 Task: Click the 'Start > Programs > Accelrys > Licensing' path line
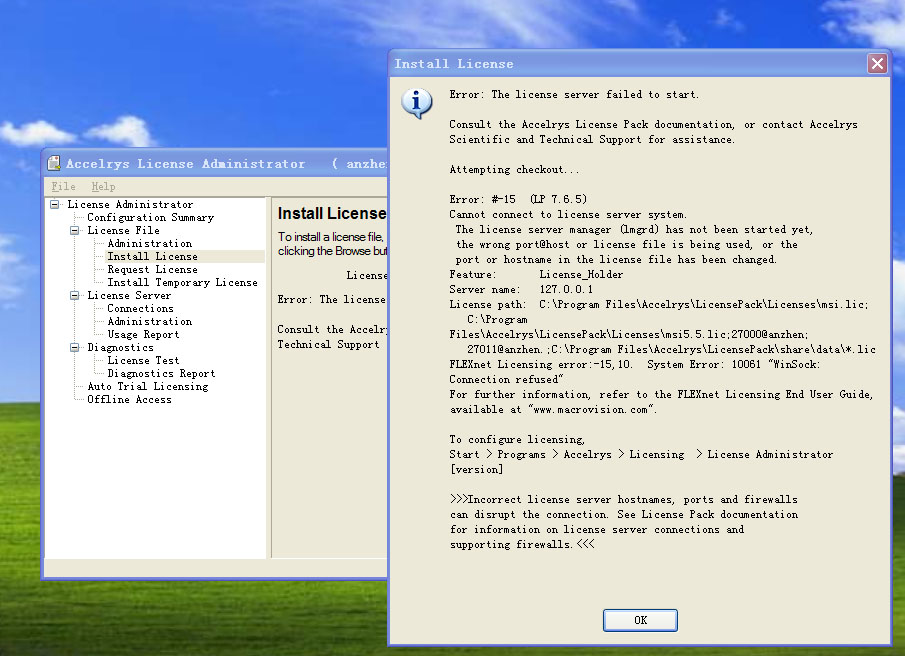(641, 455)
